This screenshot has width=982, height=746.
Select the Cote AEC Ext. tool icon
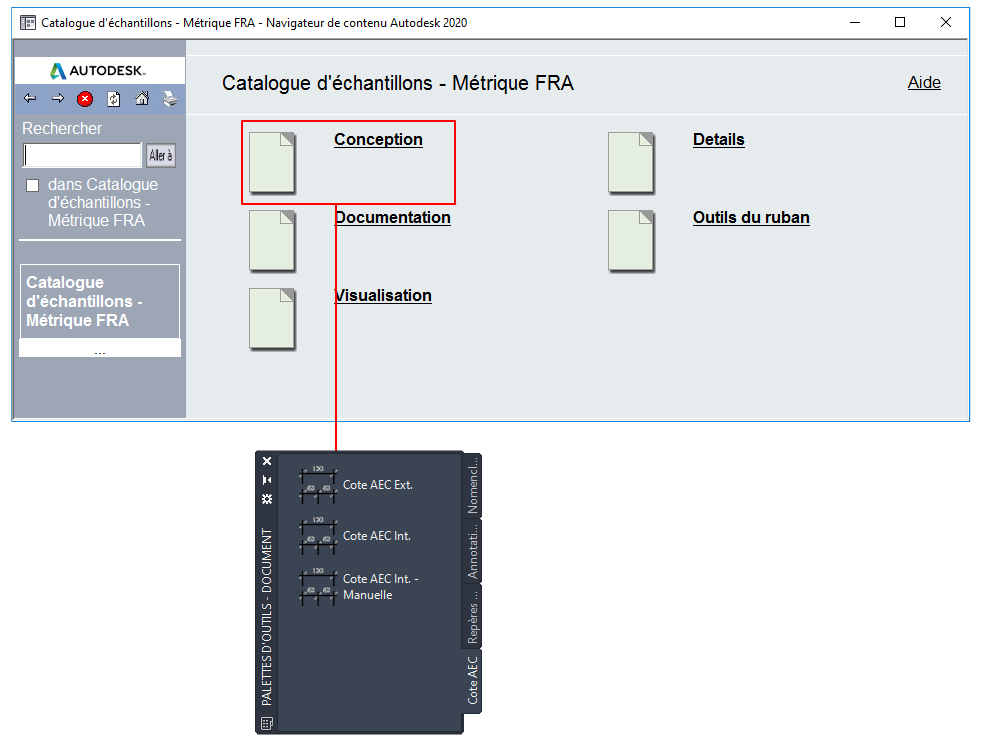(x=318, y=485)
